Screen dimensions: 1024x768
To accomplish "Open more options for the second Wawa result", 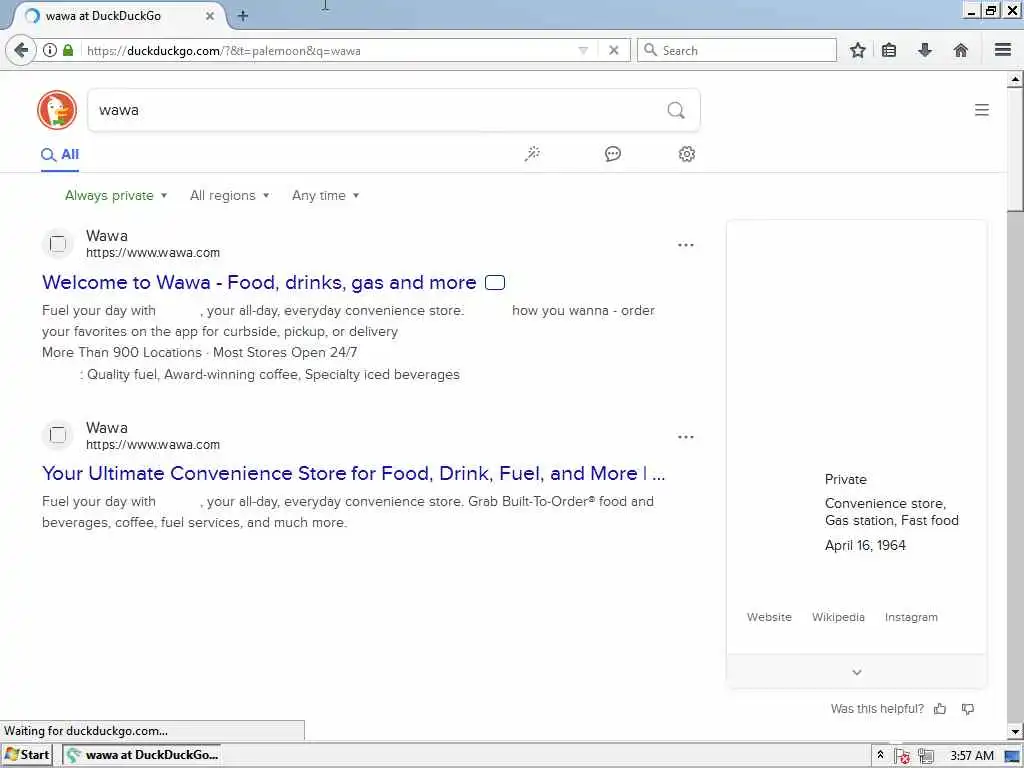I will click(686, 437).
